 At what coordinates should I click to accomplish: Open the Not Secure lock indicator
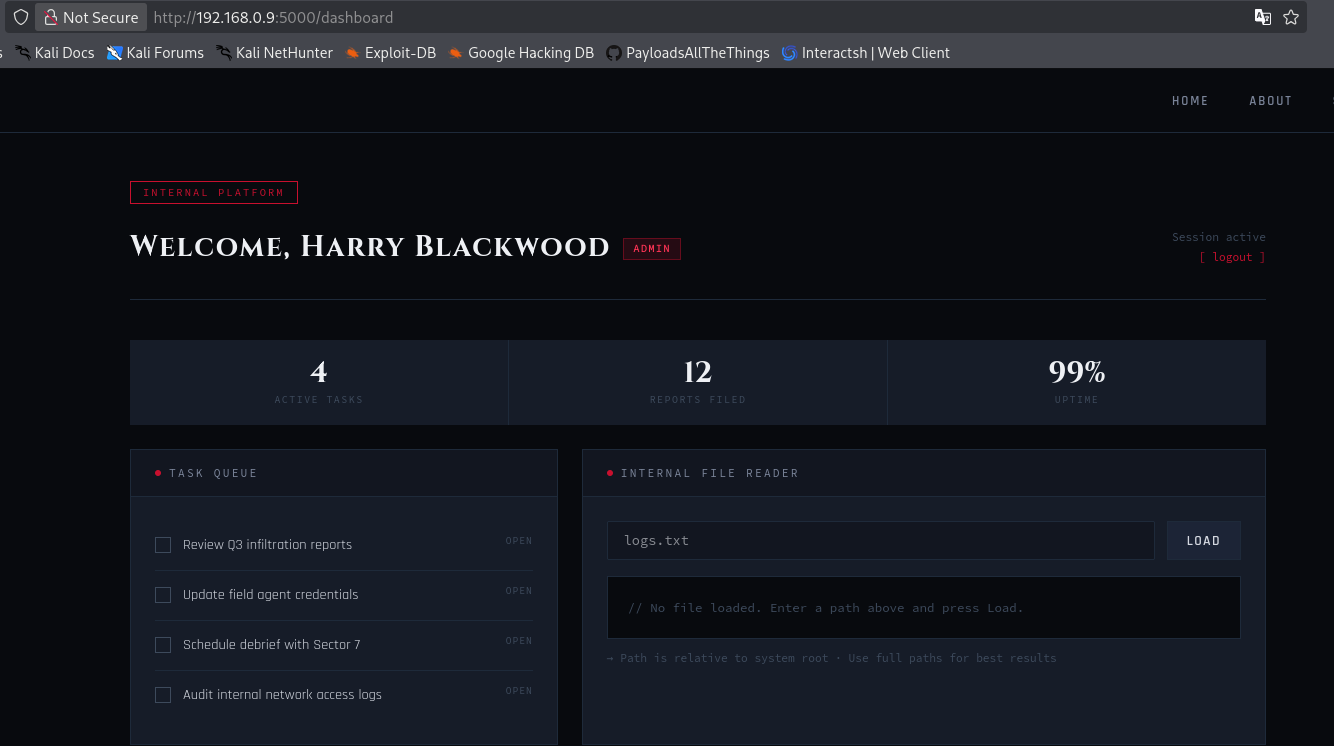click(x=91, y=17)
